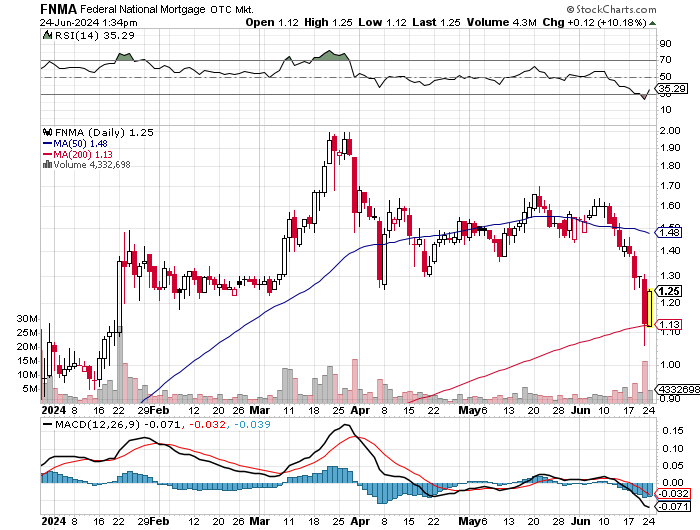This screenshot has width=700, height=530.
Task: Click the FNMA ticker symbol title
Action: coord(58,9)
